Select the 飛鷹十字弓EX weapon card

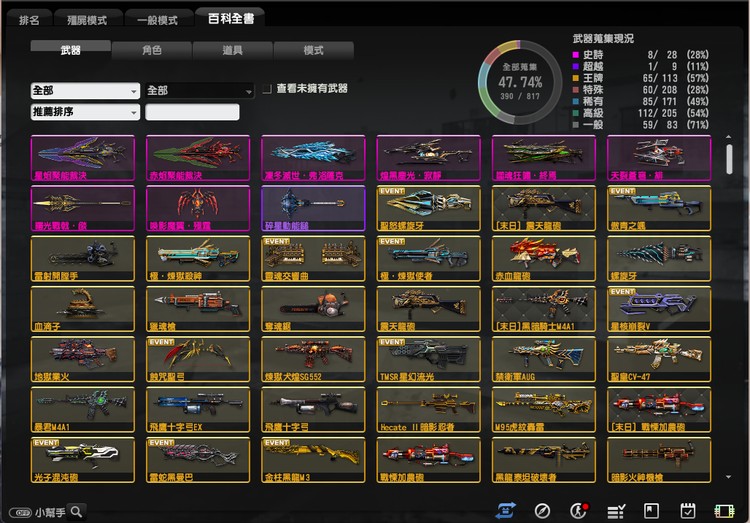click(x=198, y=410)
